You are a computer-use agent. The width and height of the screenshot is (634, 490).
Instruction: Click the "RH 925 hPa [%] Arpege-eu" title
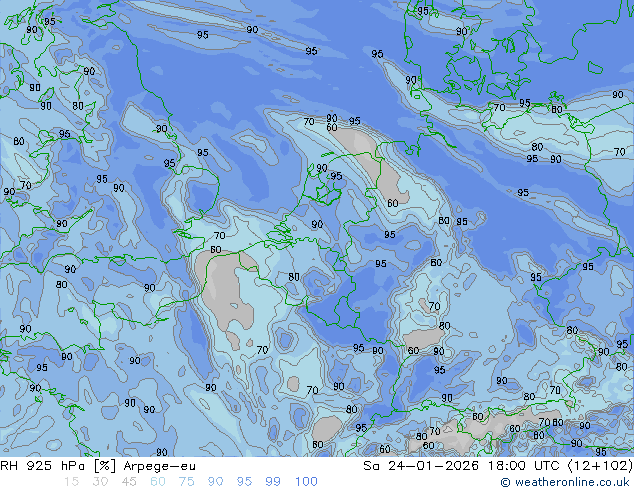[98, 466]
